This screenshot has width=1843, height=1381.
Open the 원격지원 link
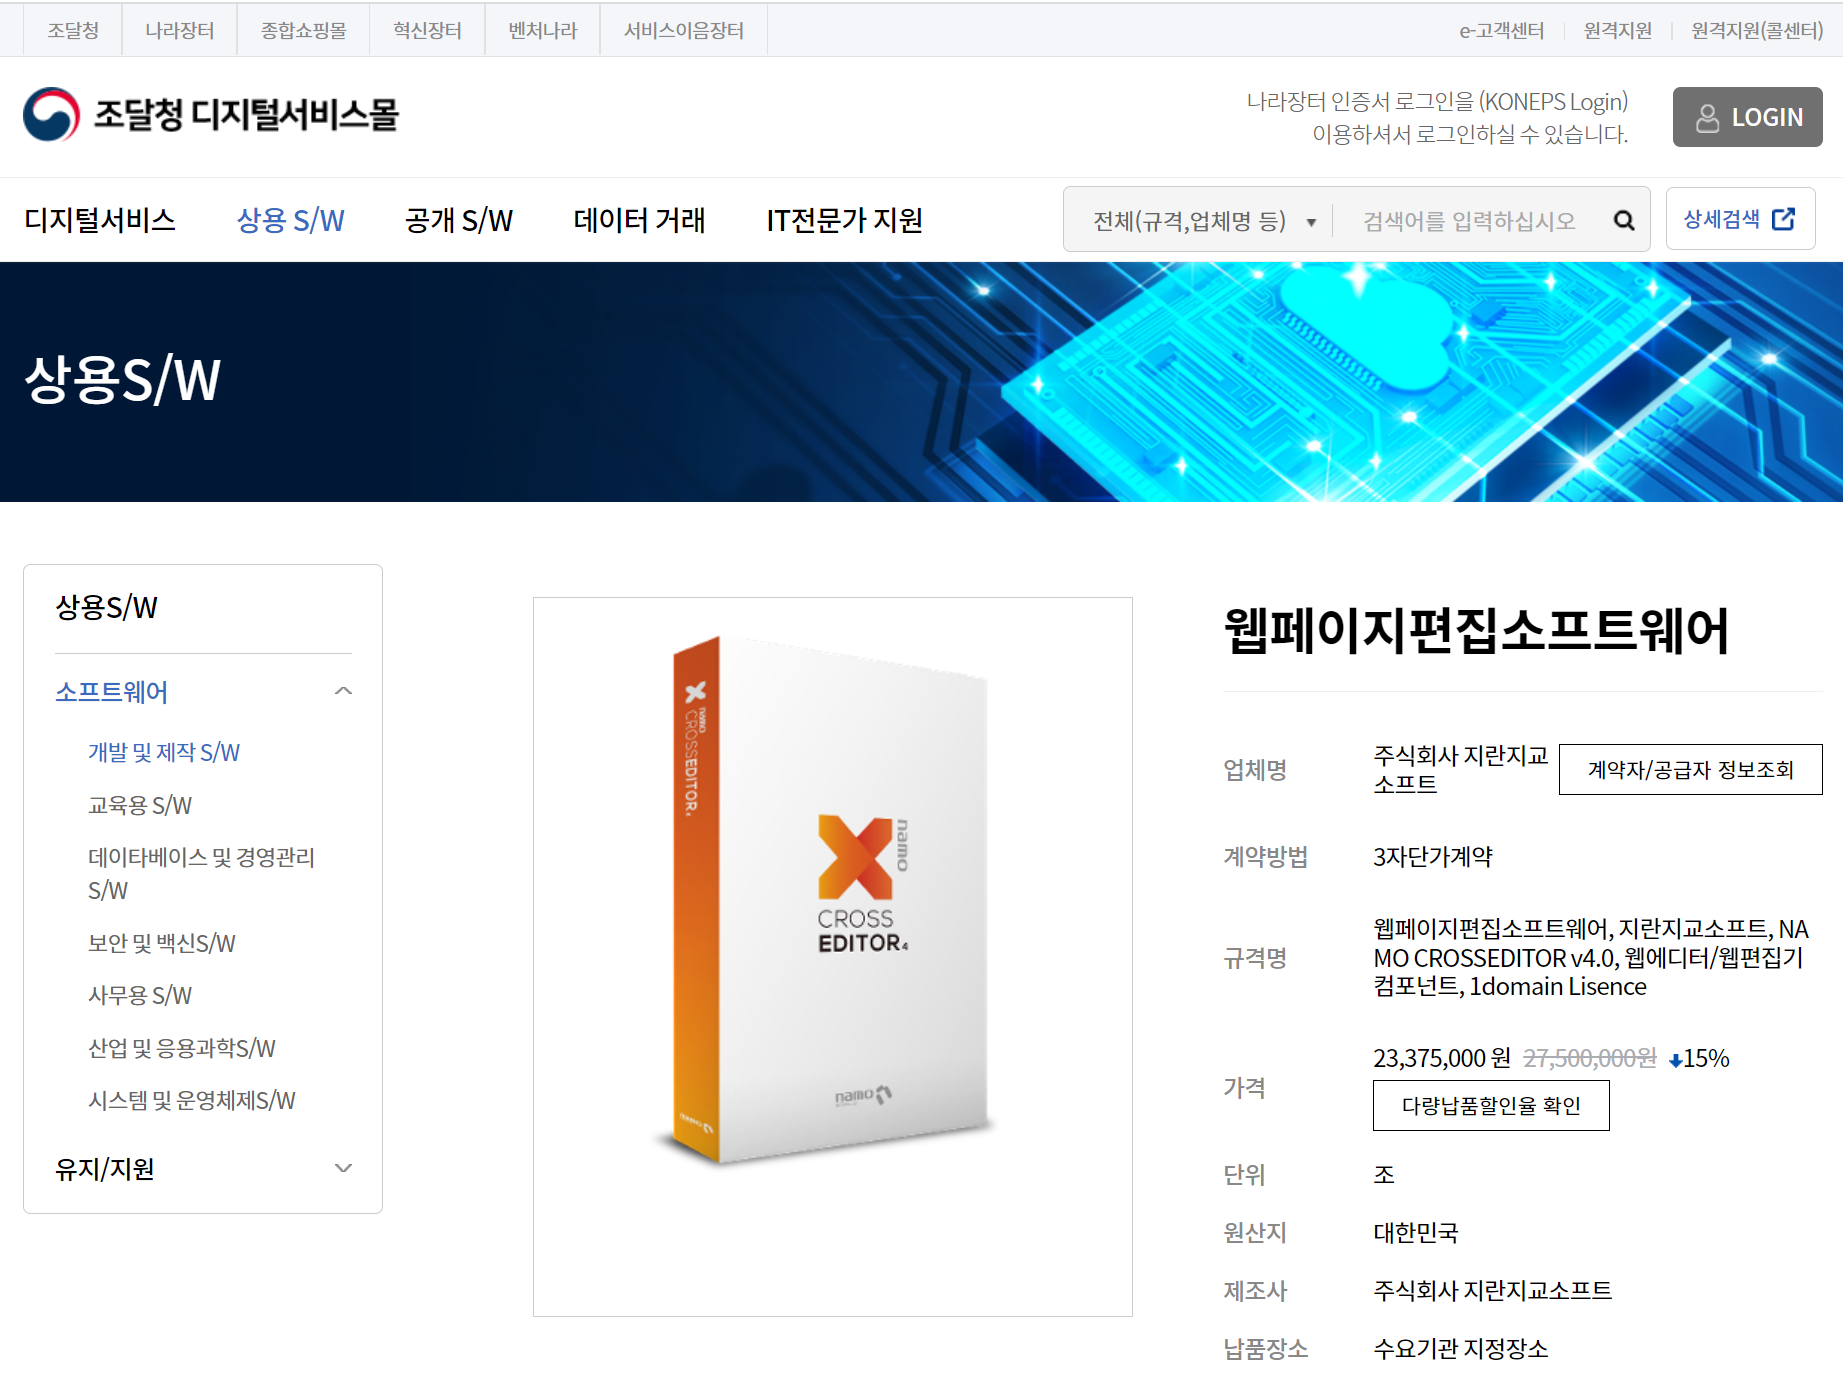click(x=1618, y=30)
